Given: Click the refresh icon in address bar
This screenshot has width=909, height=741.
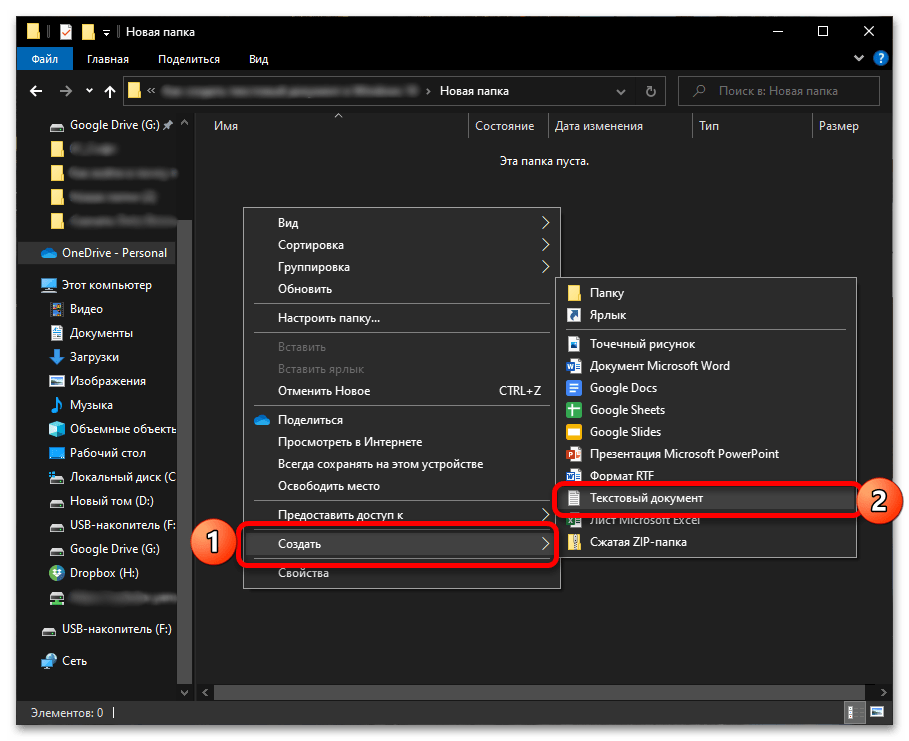Looking at the screenshot, I should (651, 91).
